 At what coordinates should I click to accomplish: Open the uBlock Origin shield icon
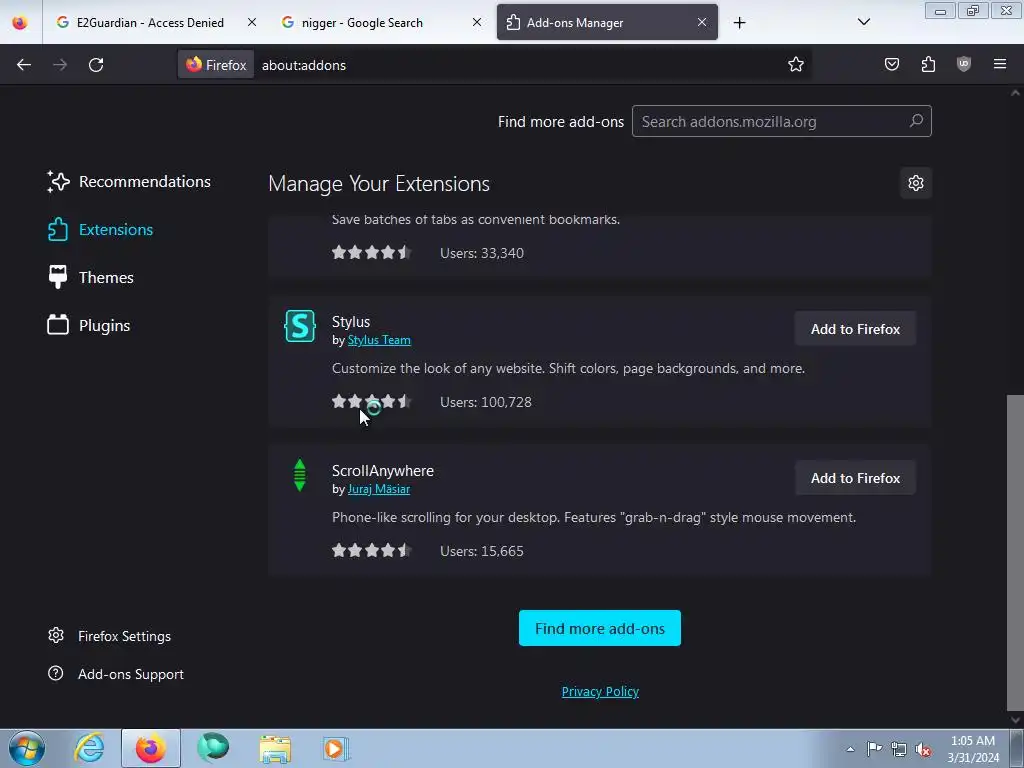964,65
